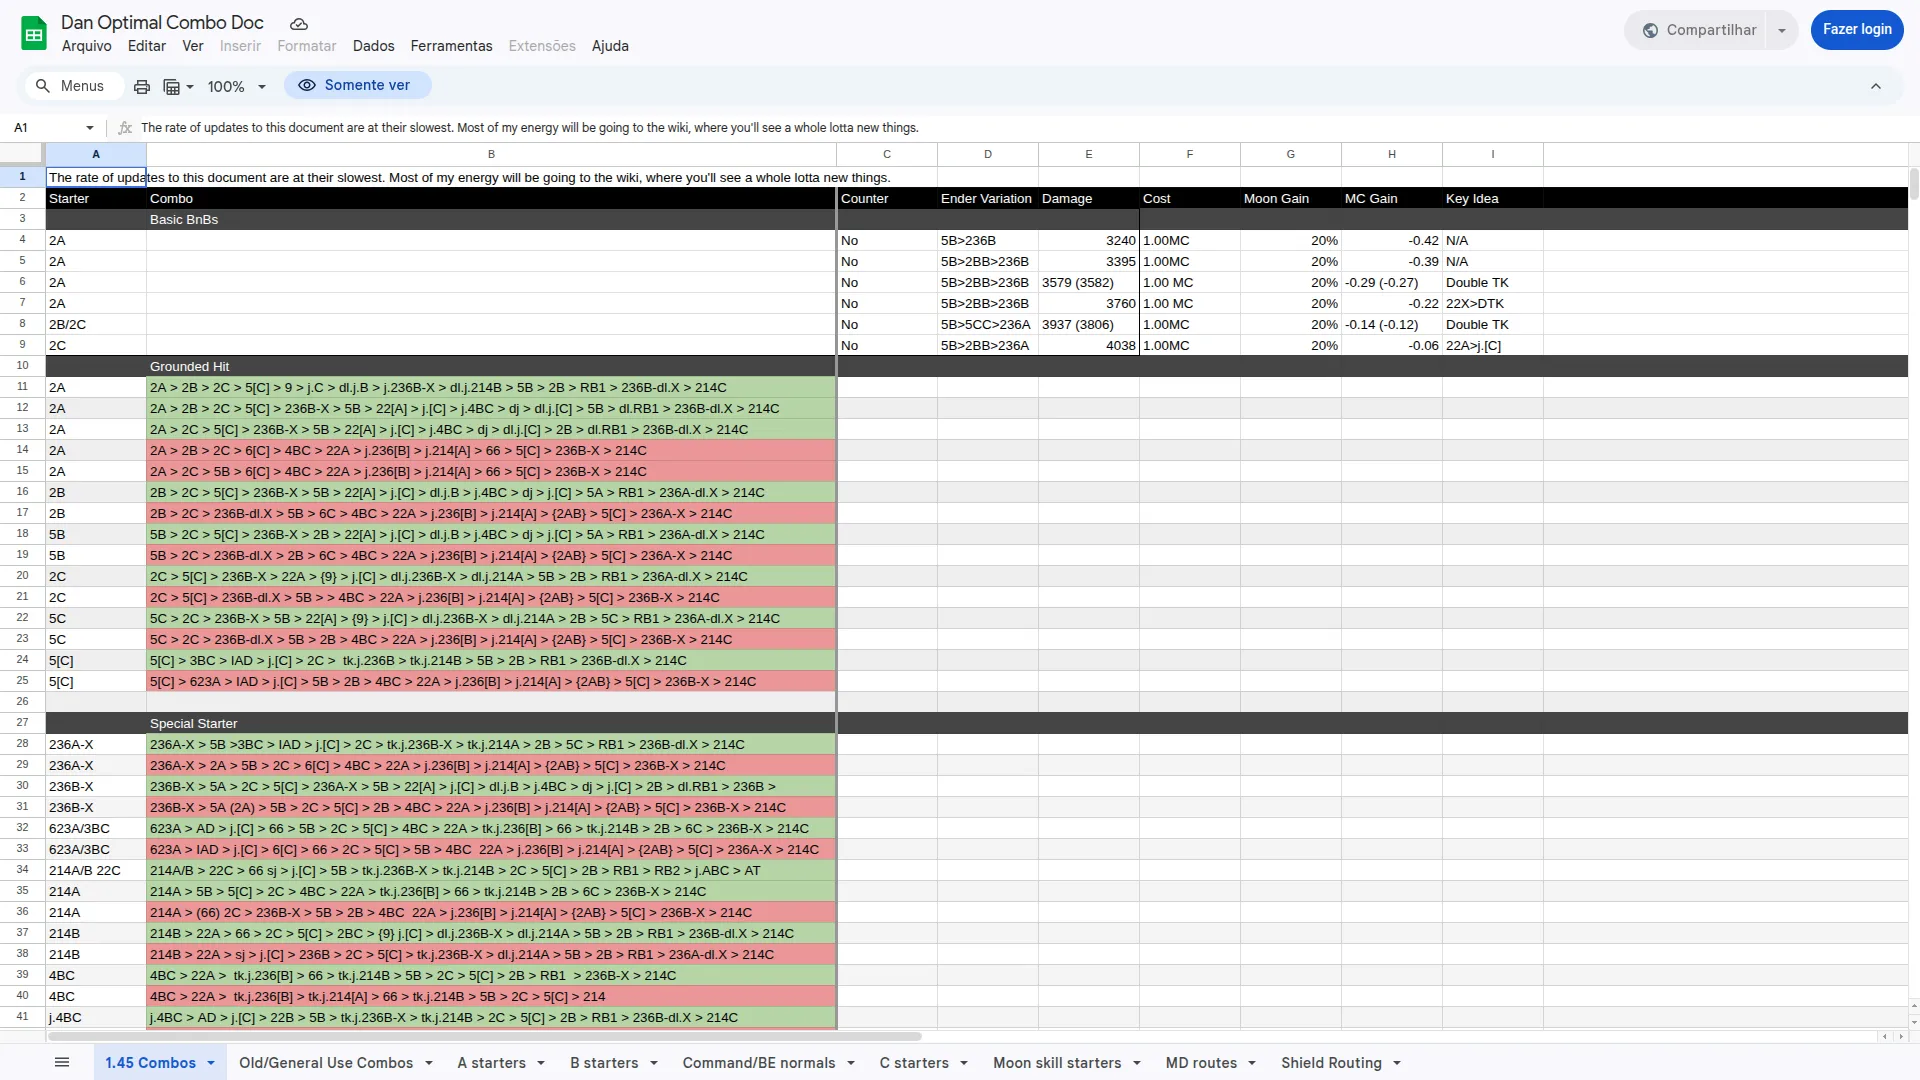
Task: Open the Dados menu
Action: pos(373,46)
